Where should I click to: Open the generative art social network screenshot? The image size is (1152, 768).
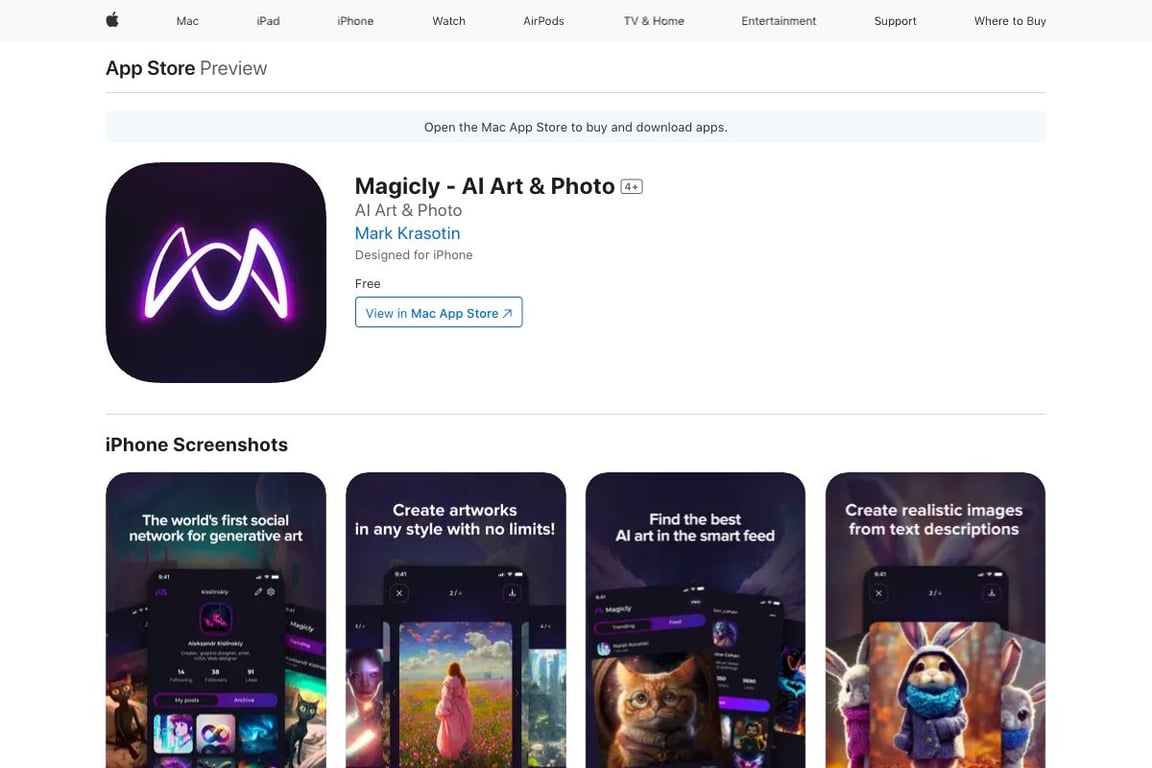[x=216, y=620]
